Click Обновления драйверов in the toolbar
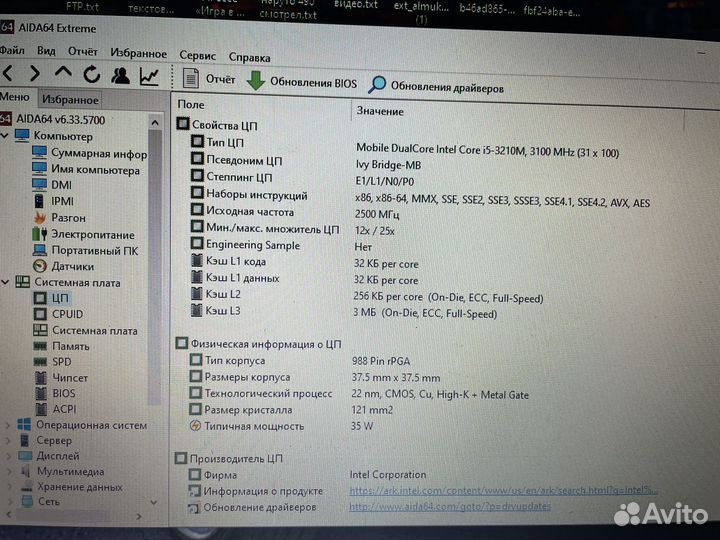The image size is (720, 540). point(436,87)
